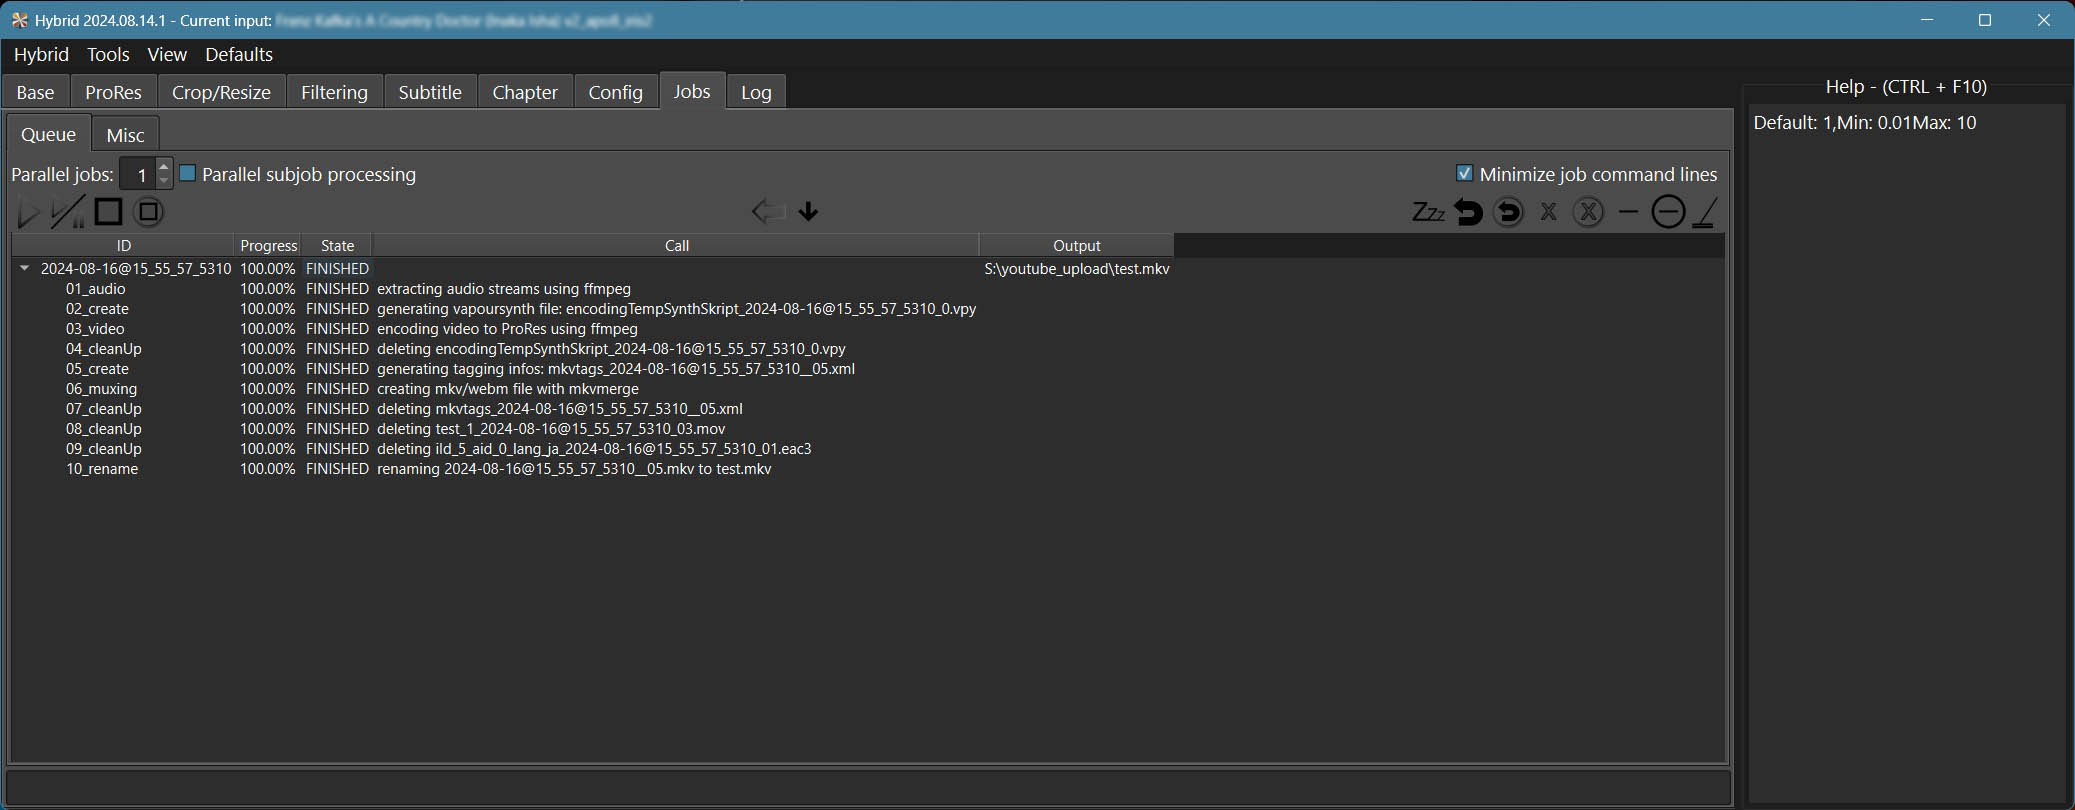Click the 'renaming ... to test.mkv' call text
Screen dimensions: 2075x810
[574, 469]
